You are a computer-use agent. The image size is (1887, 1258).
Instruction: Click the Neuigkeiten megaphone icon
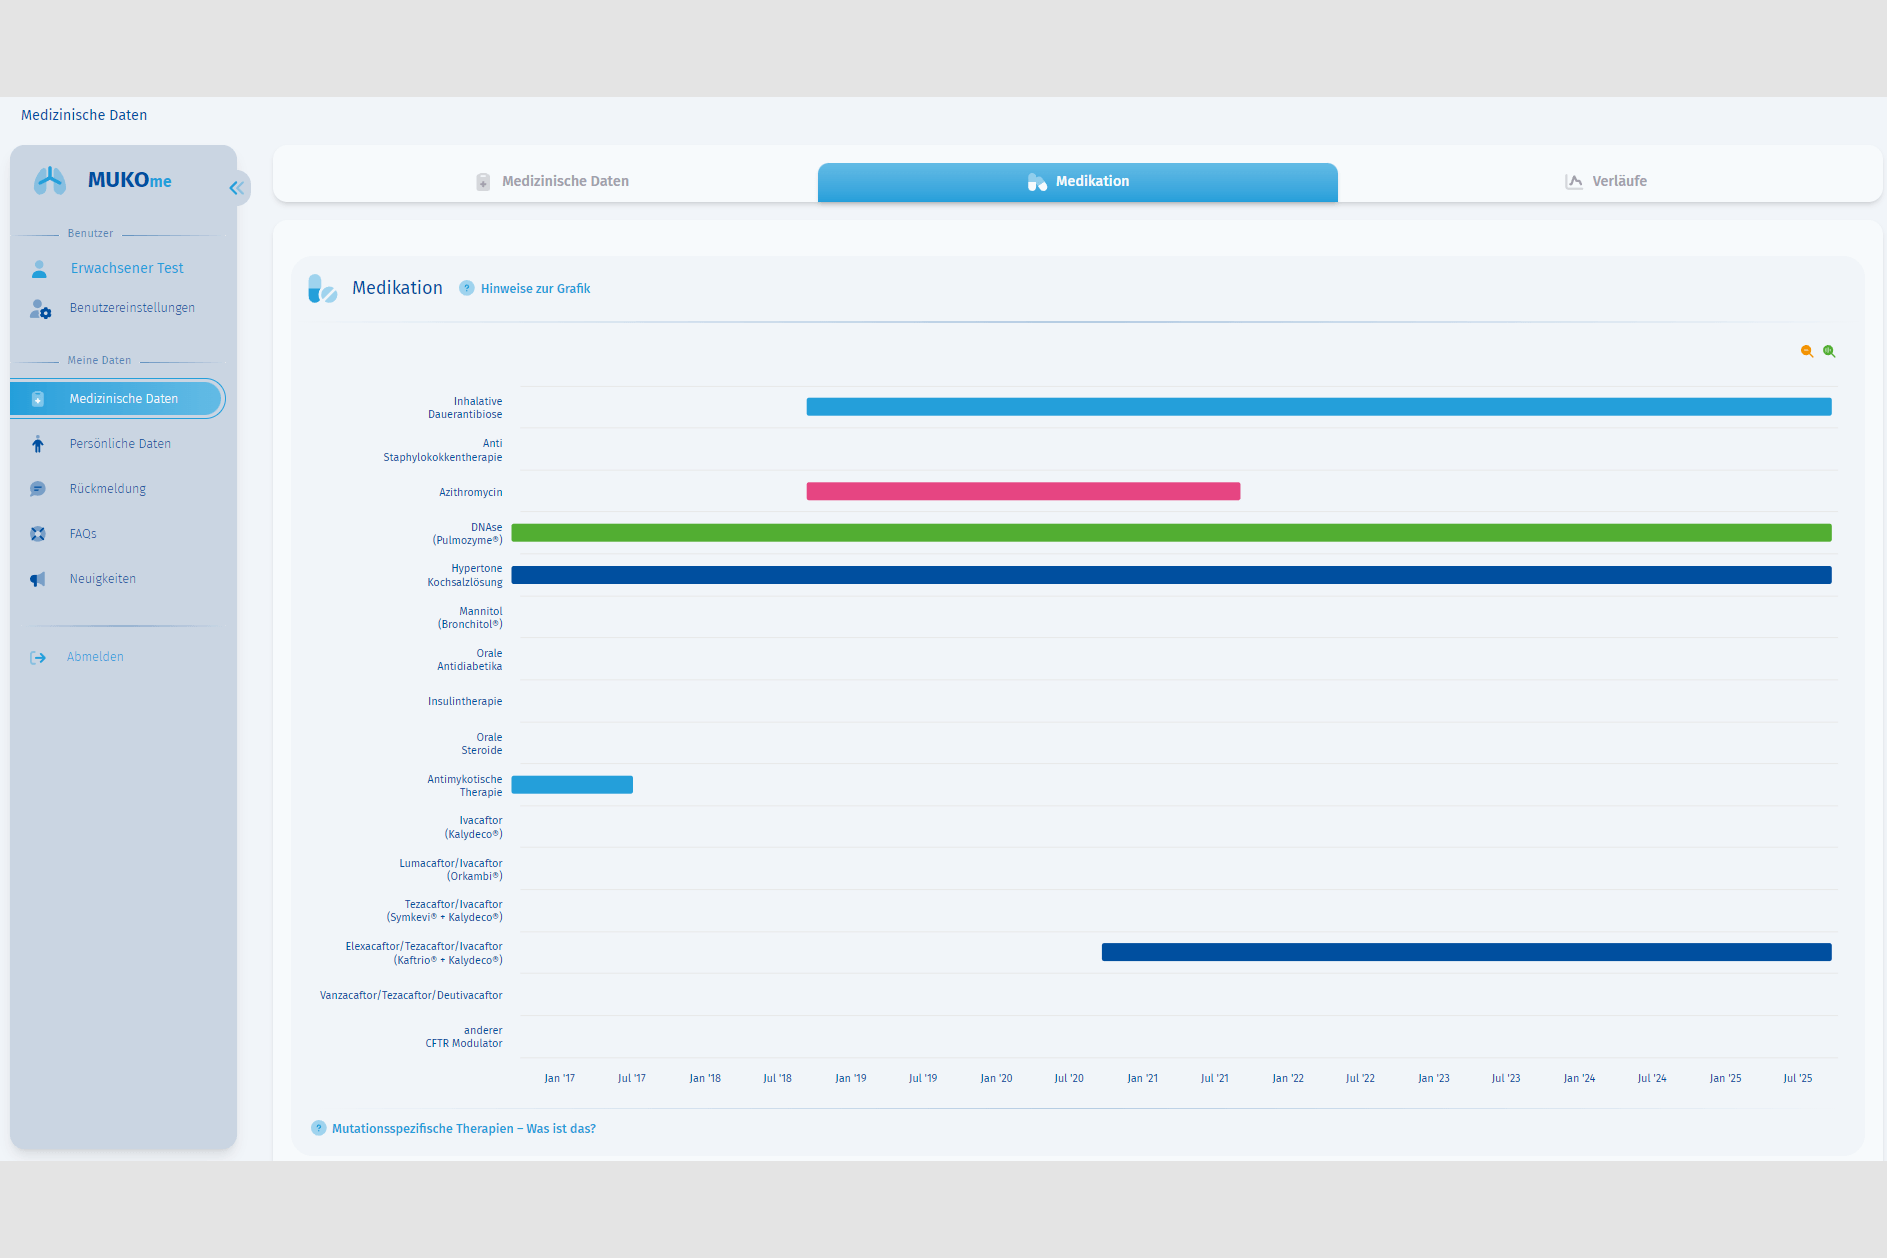(x=38, y=579)
